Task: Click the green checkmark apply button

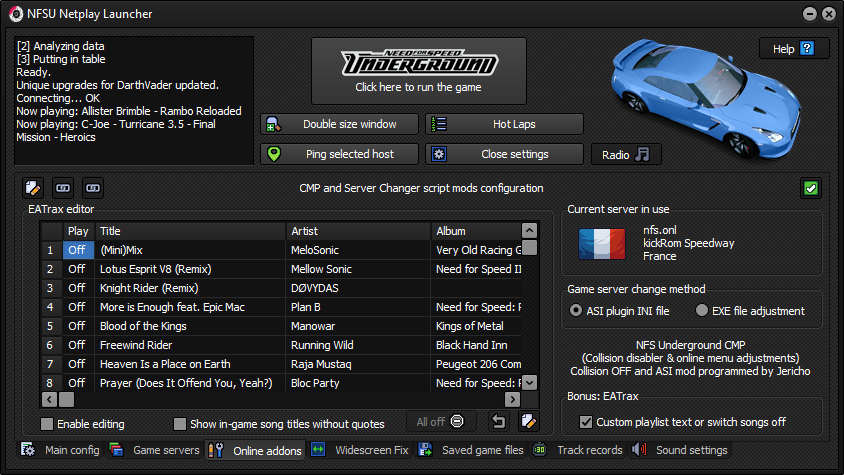Action: pyautogui.click(x=811, y=188)
